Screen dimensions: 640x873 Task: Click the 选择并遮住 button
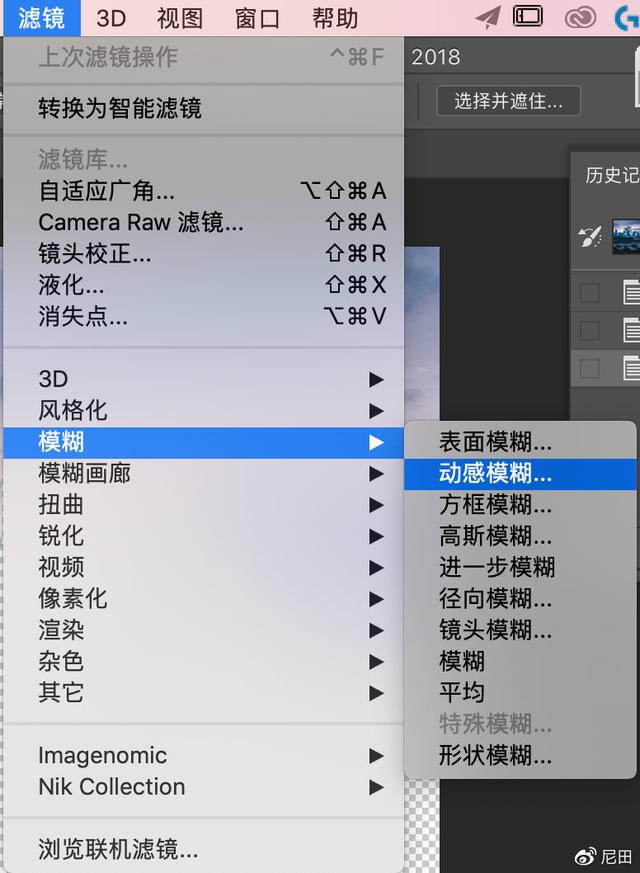click(x=508, y=100)
